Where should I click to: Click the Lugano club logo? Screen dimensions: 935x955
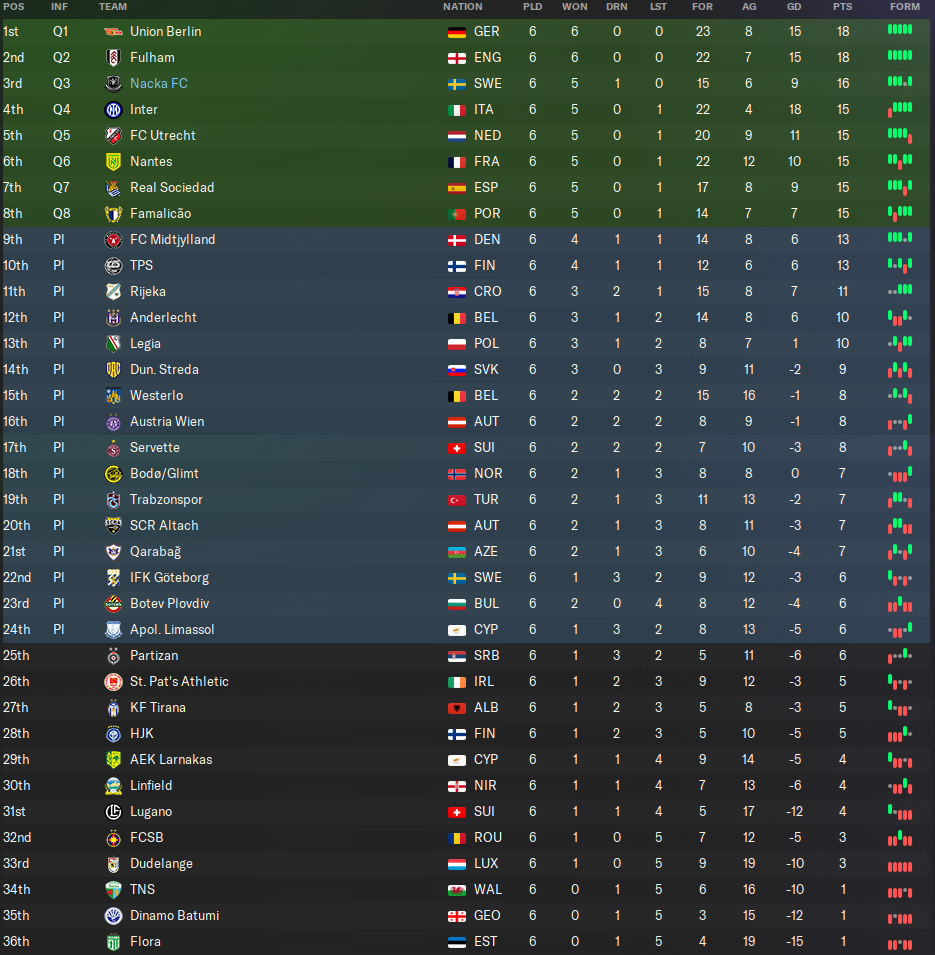[x=113, y=811]
